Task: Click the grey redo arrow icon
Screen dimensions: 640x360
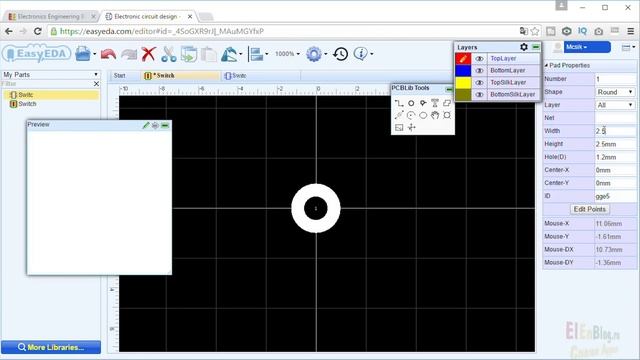Action: [x=129, y=54]
